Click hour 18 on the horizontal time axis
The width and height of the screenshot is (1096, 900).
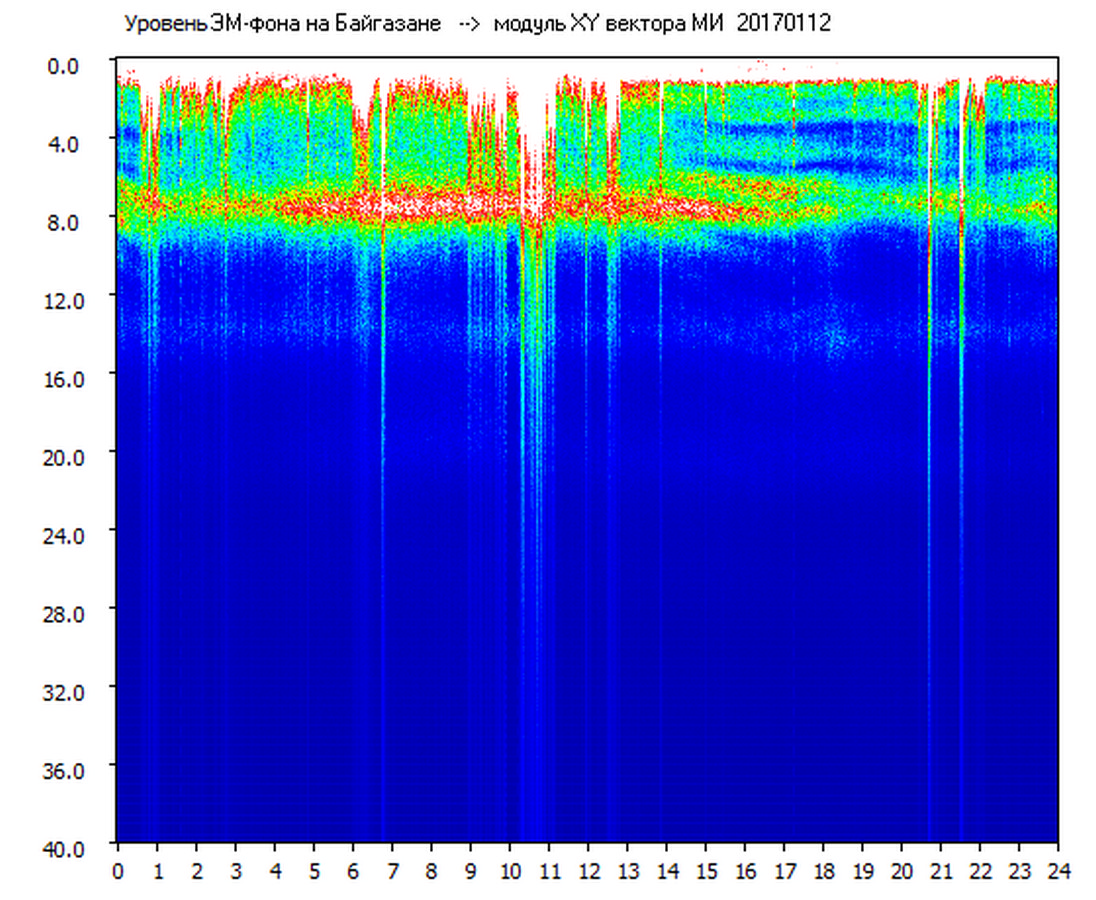pyautogui.click(x=823, y=871)
